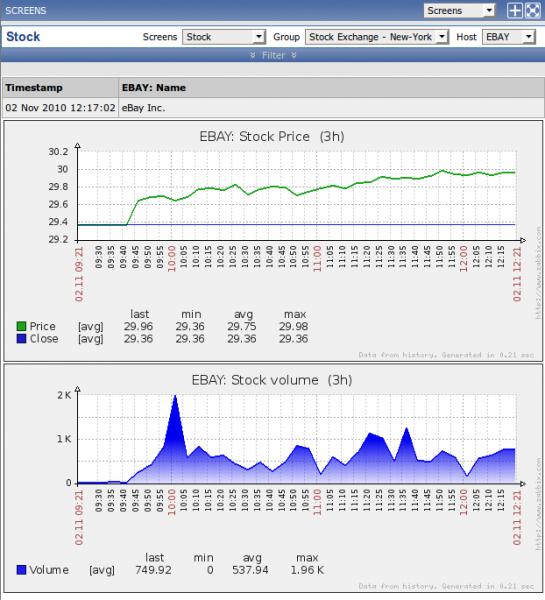Click the EBAY: Name column header
Screen dimensions: 545x600
coord(331,88)
